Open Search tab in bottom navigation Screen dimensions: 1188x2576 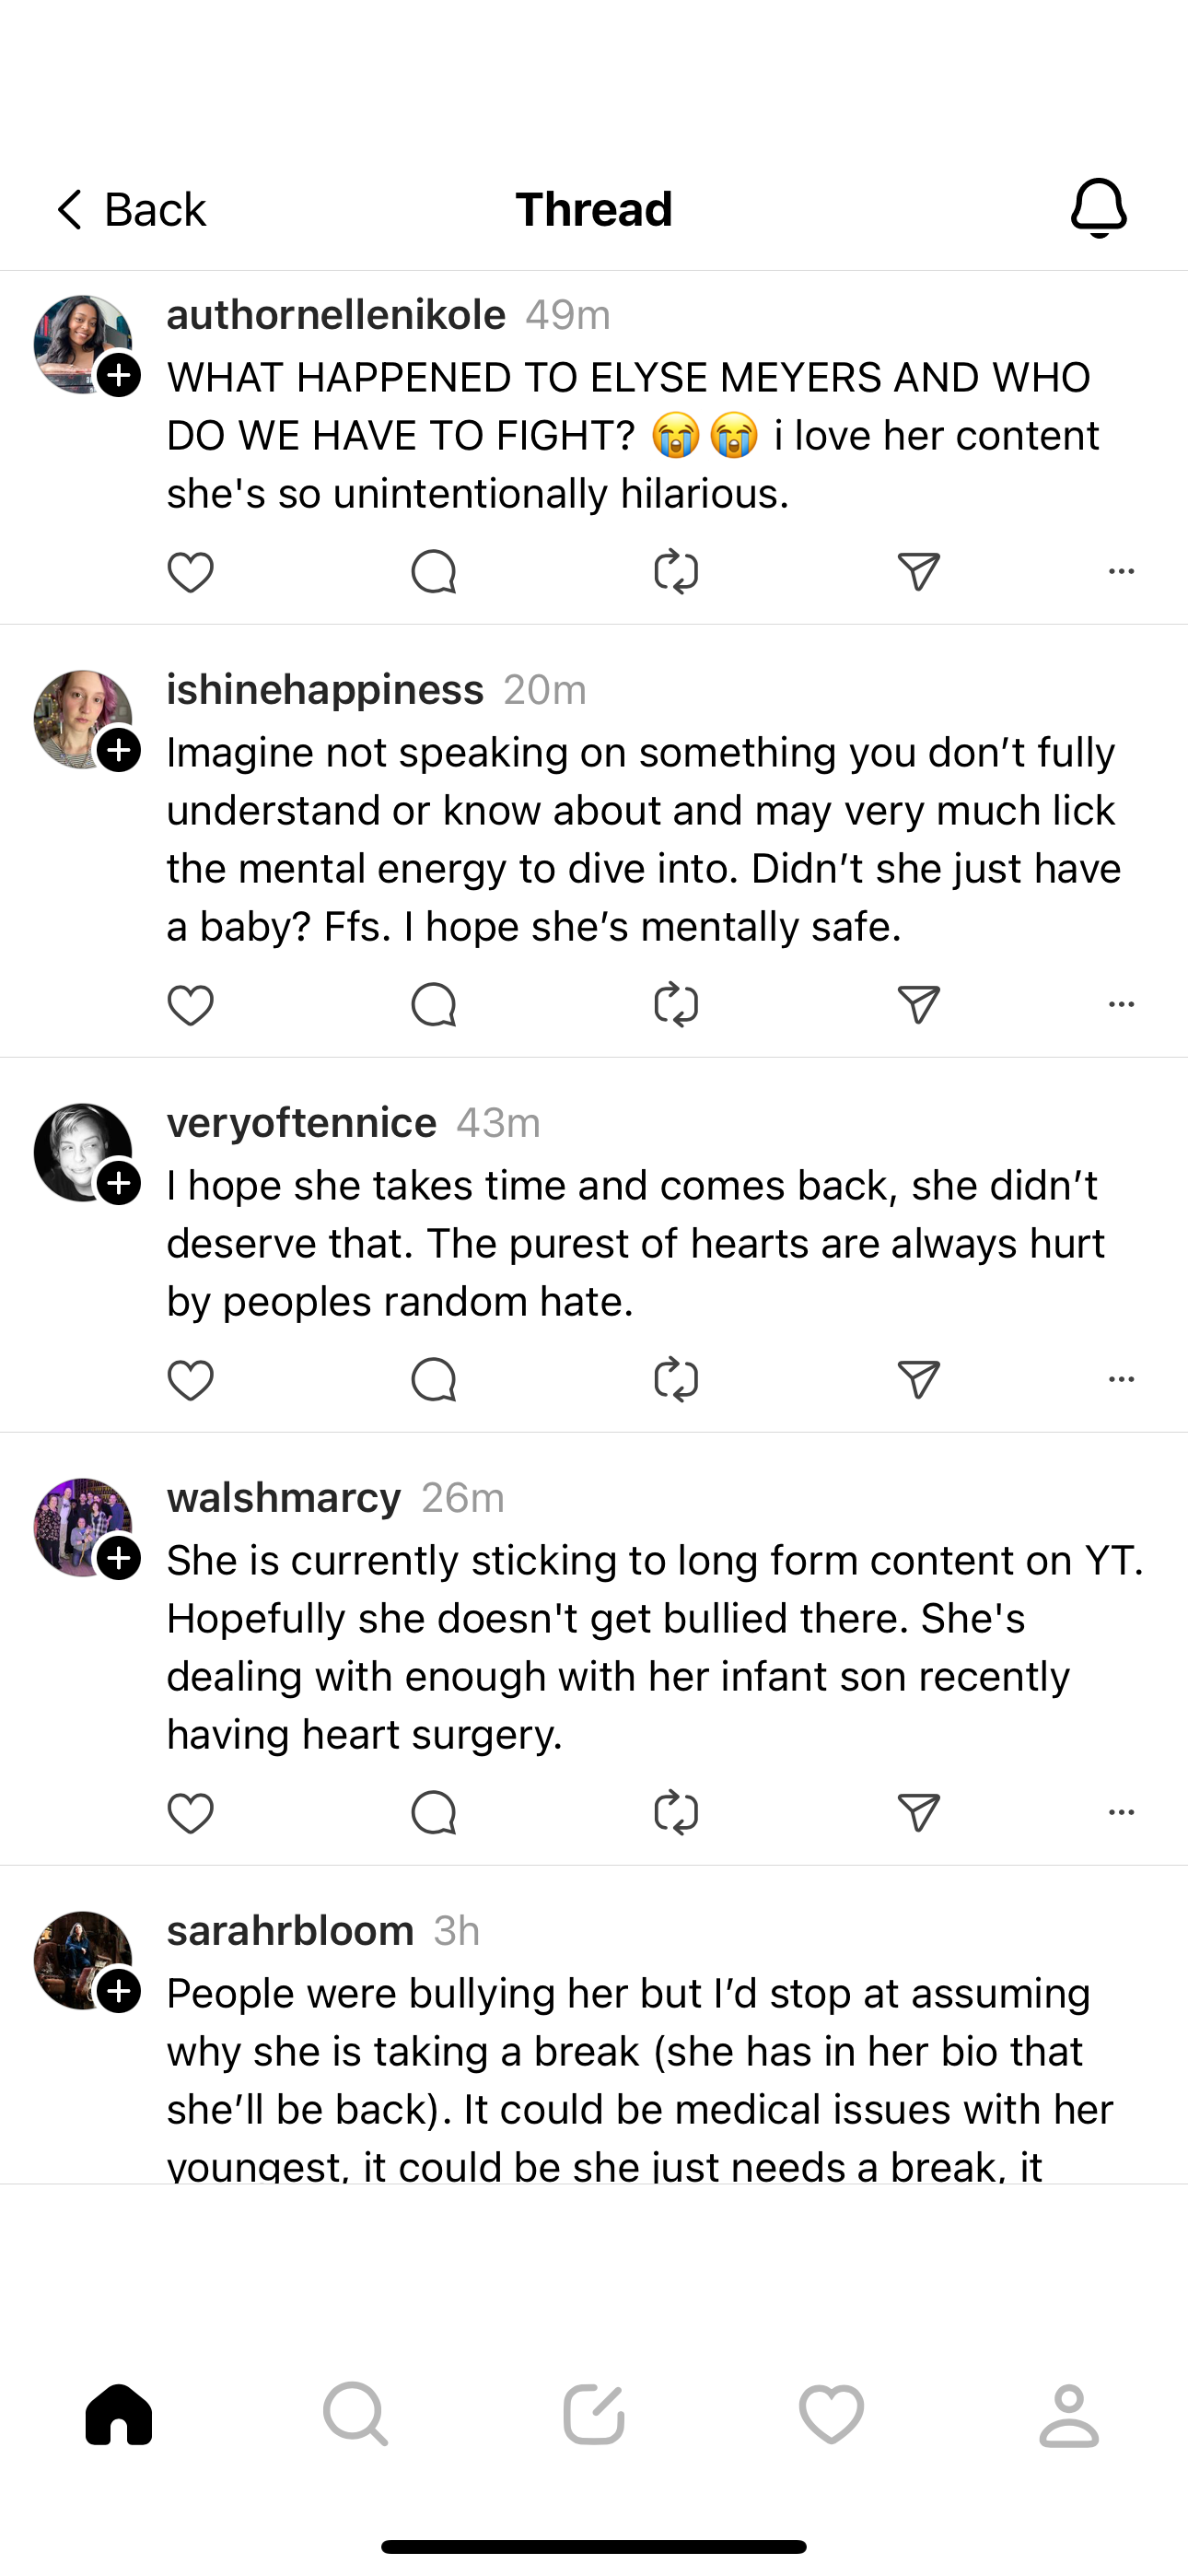point(355,2415)
